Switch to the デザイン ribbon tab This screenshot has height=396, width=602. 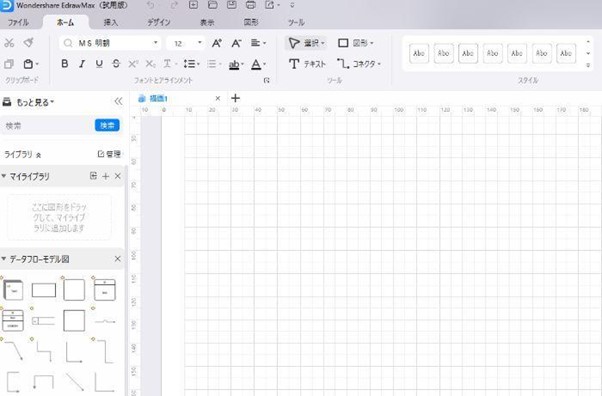(159, 22)
